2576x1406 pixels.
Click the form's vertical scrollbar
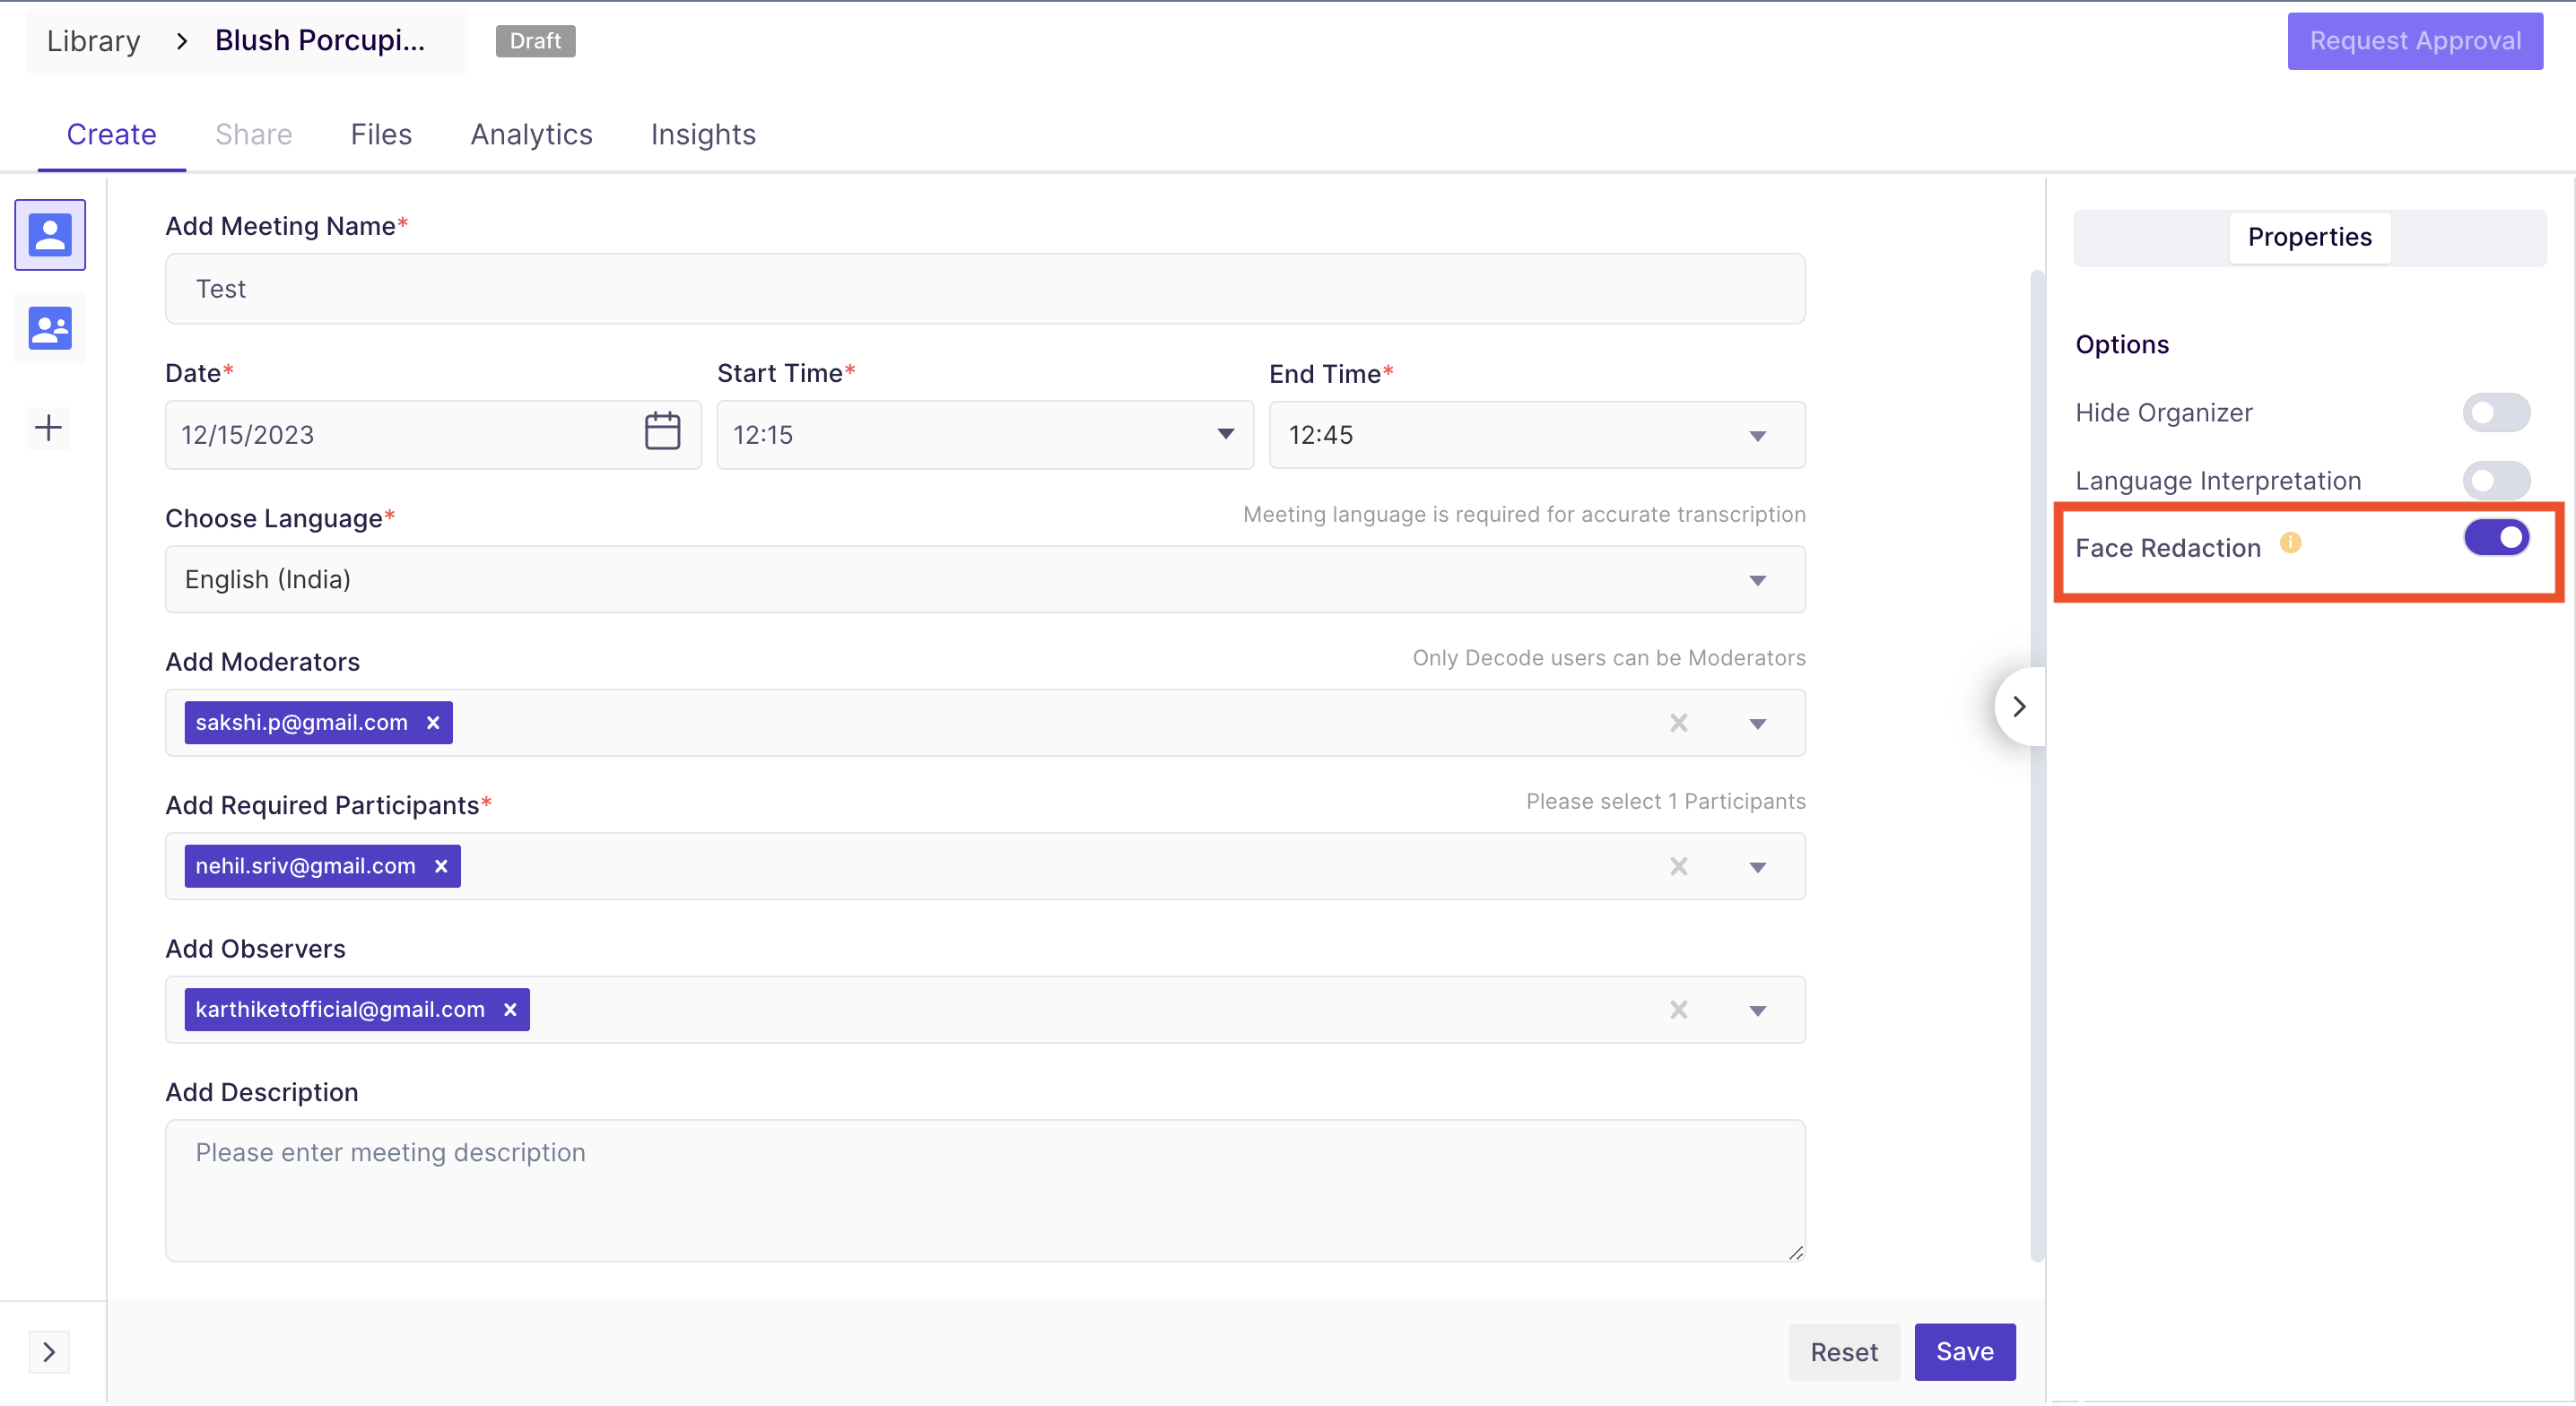point(2037,766)
